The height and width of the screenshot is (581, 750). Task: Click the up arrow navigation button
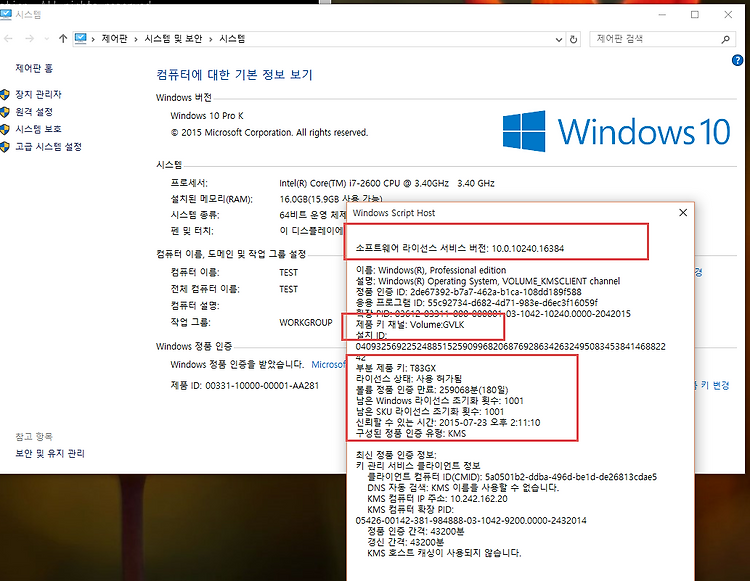[x=63, y=39]
